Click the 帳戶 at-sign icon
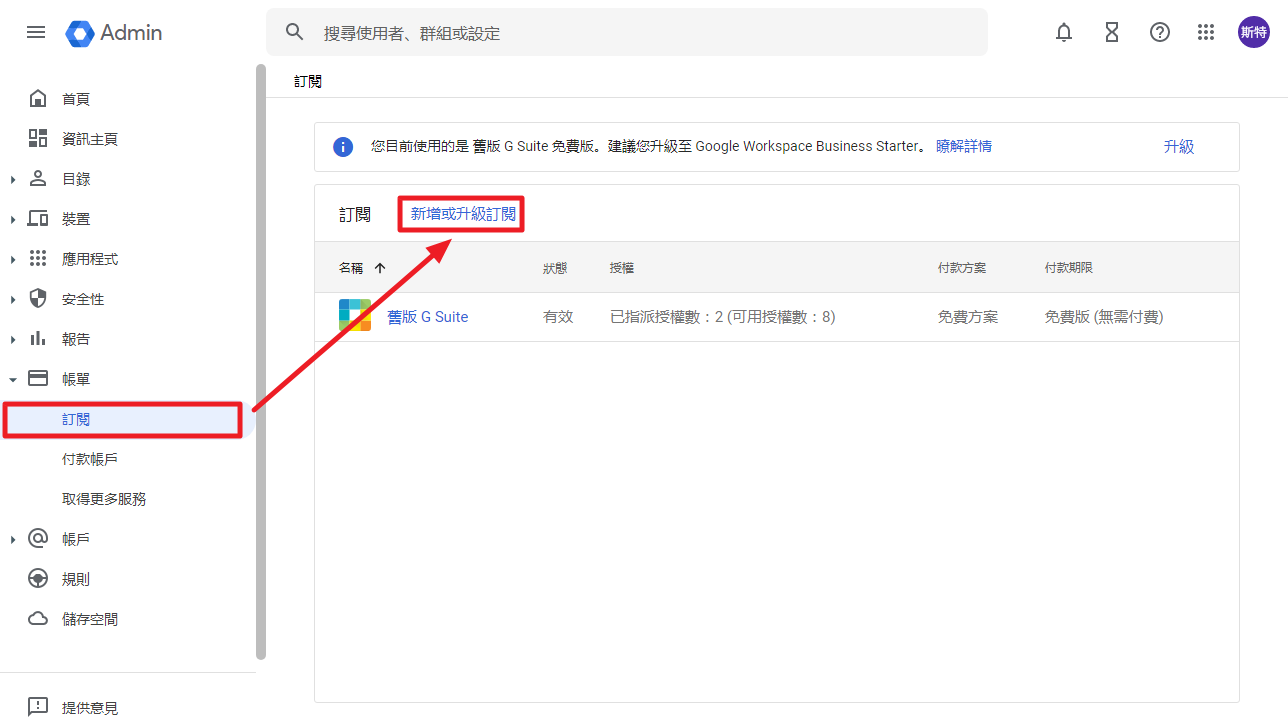The width and height of the screenshot is (1288, 725). point(38,538)
